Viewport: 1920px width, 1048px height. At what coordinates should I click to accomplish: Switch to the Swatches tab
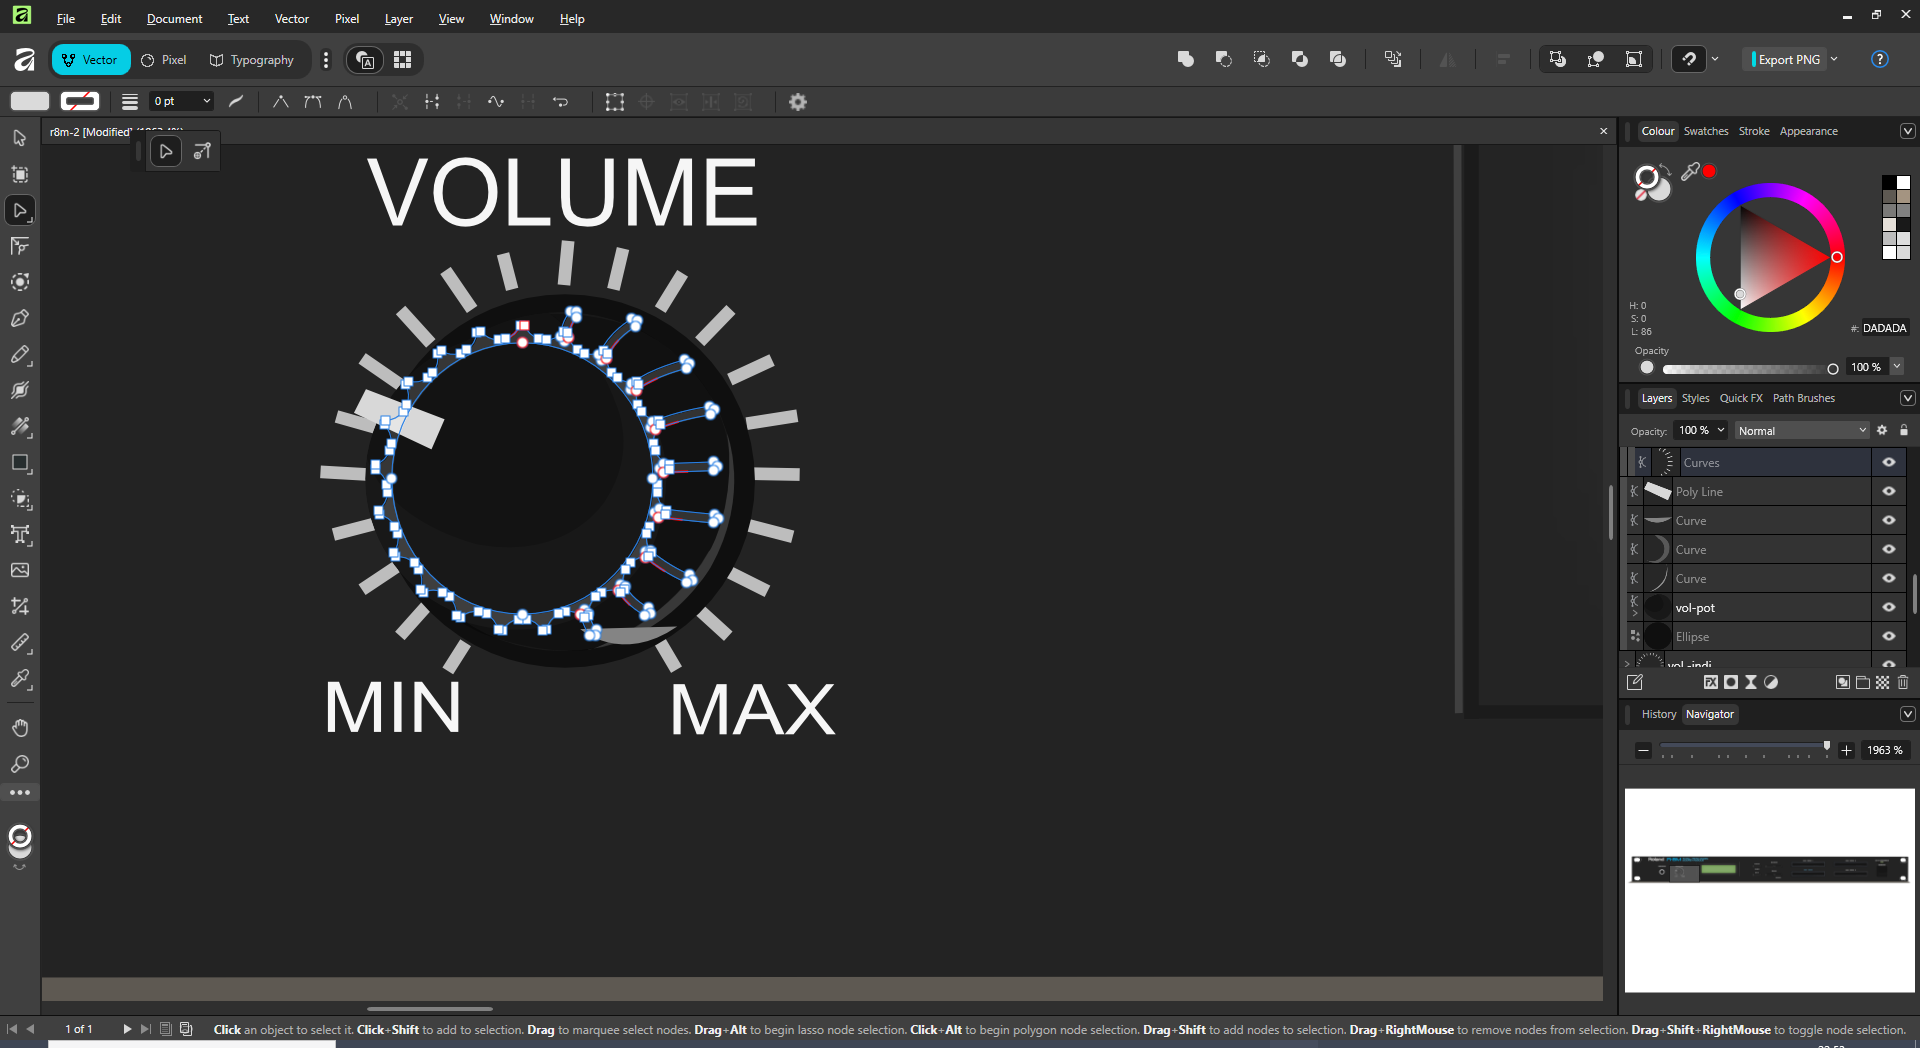pyautogui.click(x=1705, y=131)
